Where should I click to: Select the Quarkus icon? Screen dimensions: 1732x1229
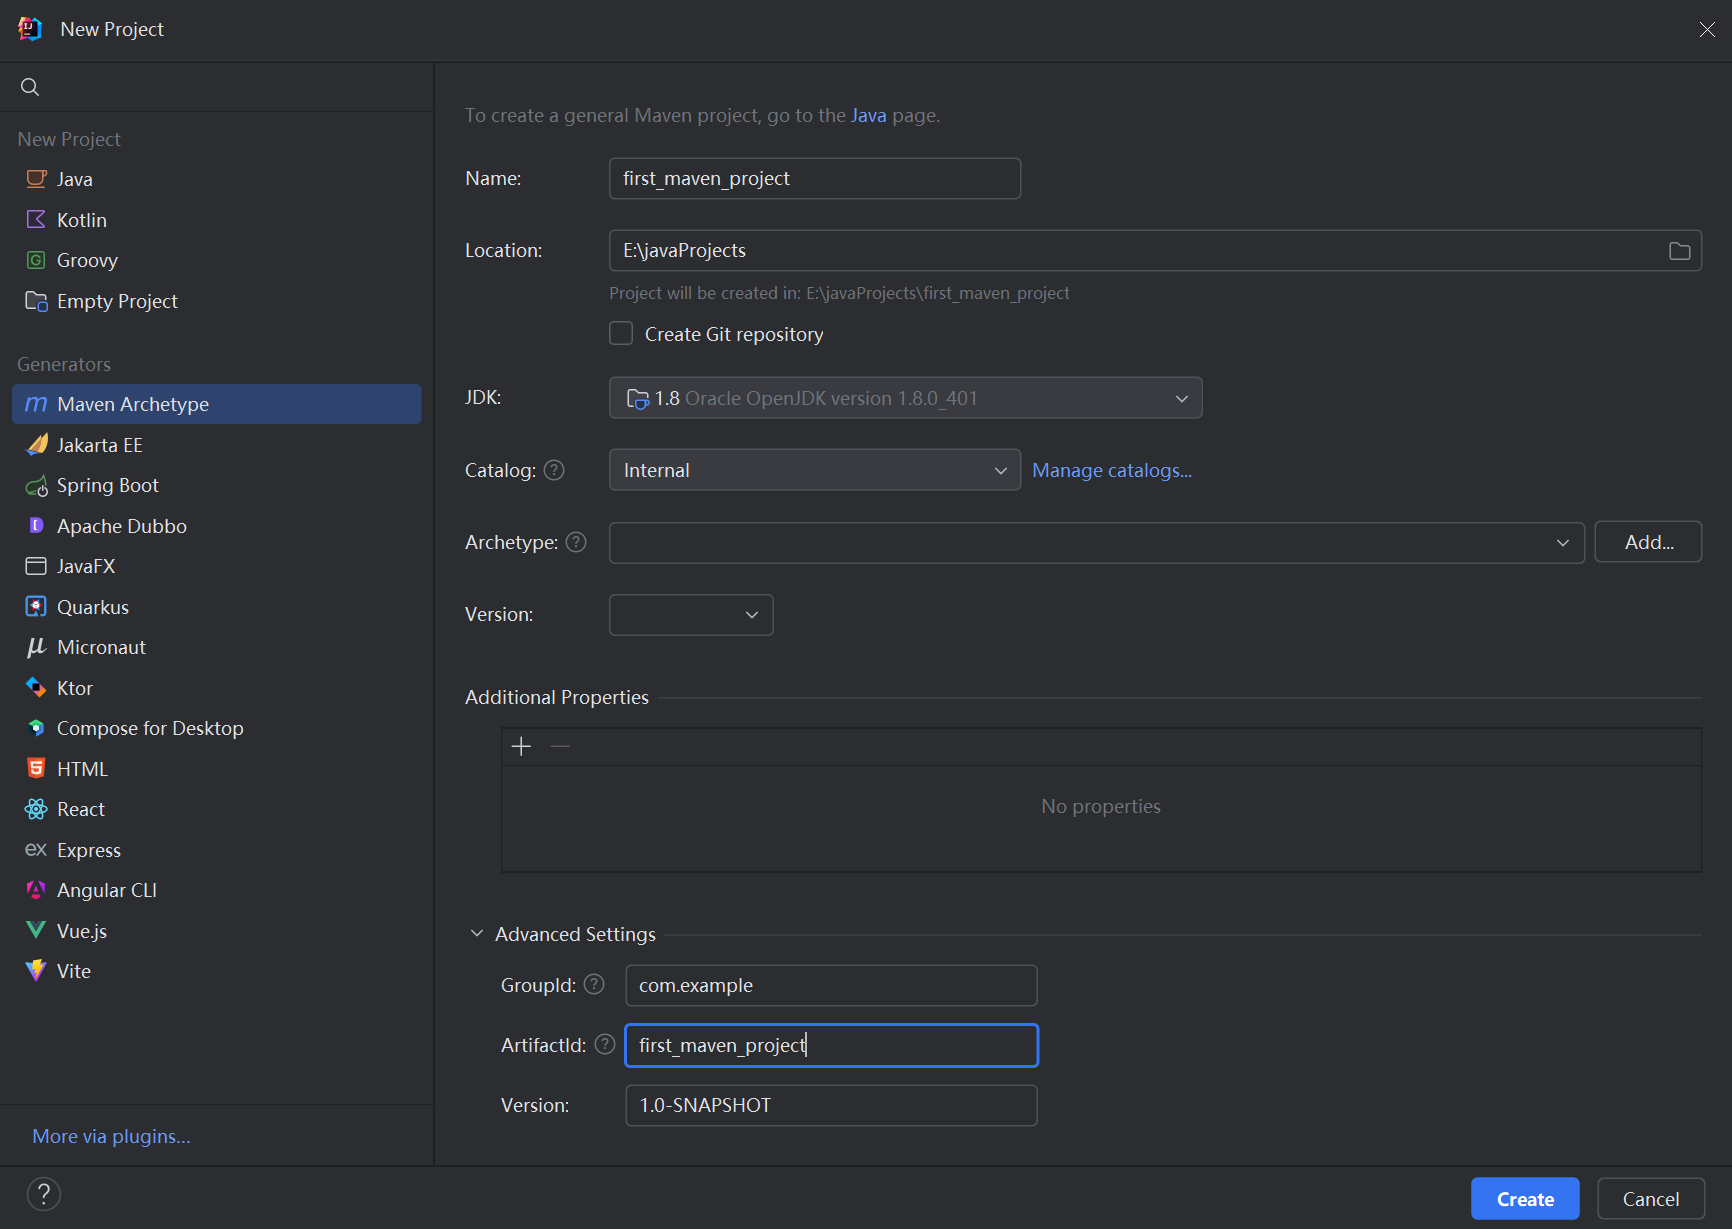point(36,606)
